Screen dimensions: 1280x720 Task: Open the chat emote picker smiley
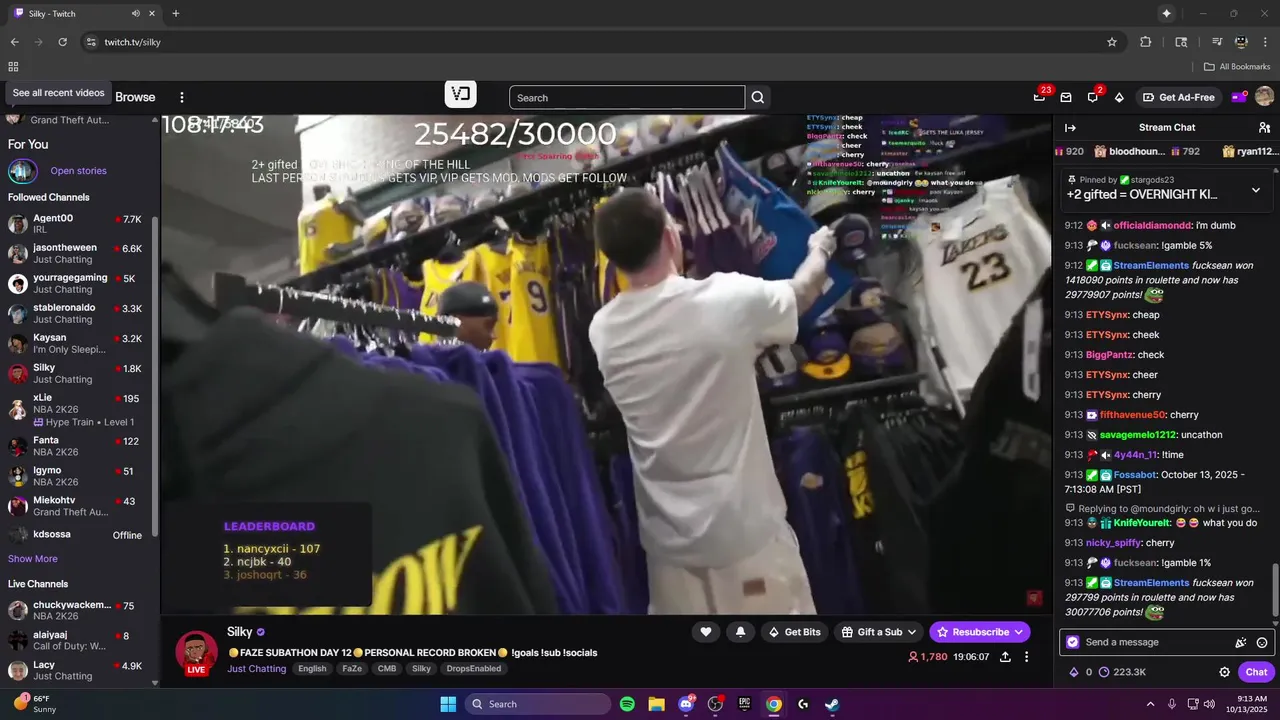pyautogui.click(x=1262, y=642)
